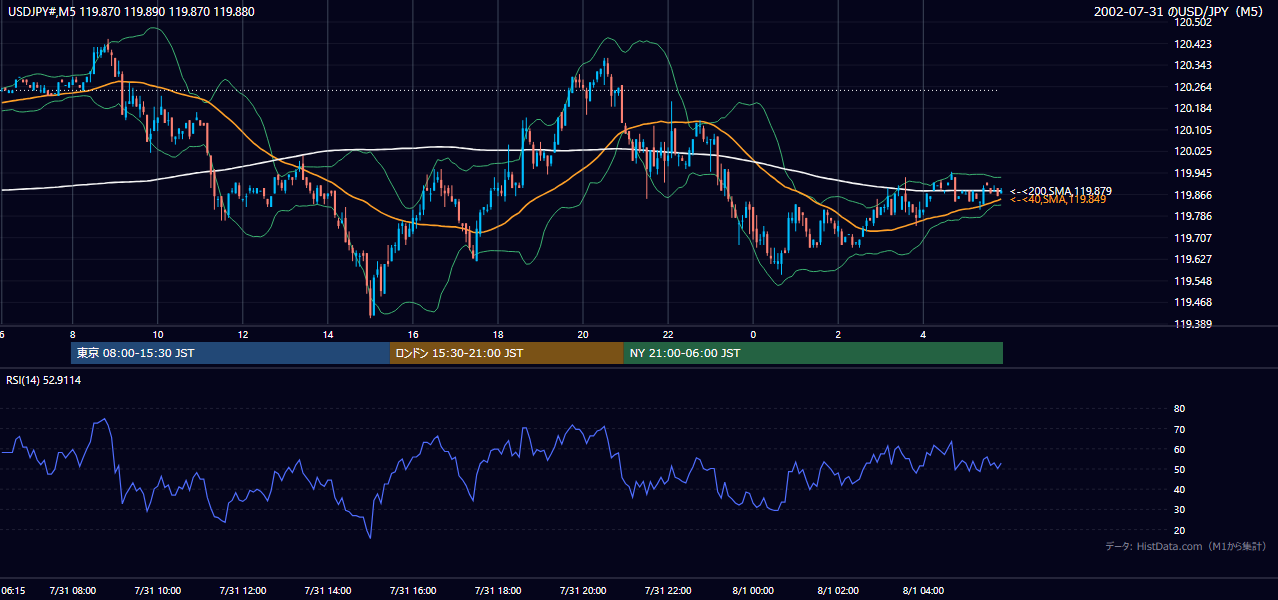Click the bottom time label 7/31 18:00
Screen dimensions: 1278x600
498,591
